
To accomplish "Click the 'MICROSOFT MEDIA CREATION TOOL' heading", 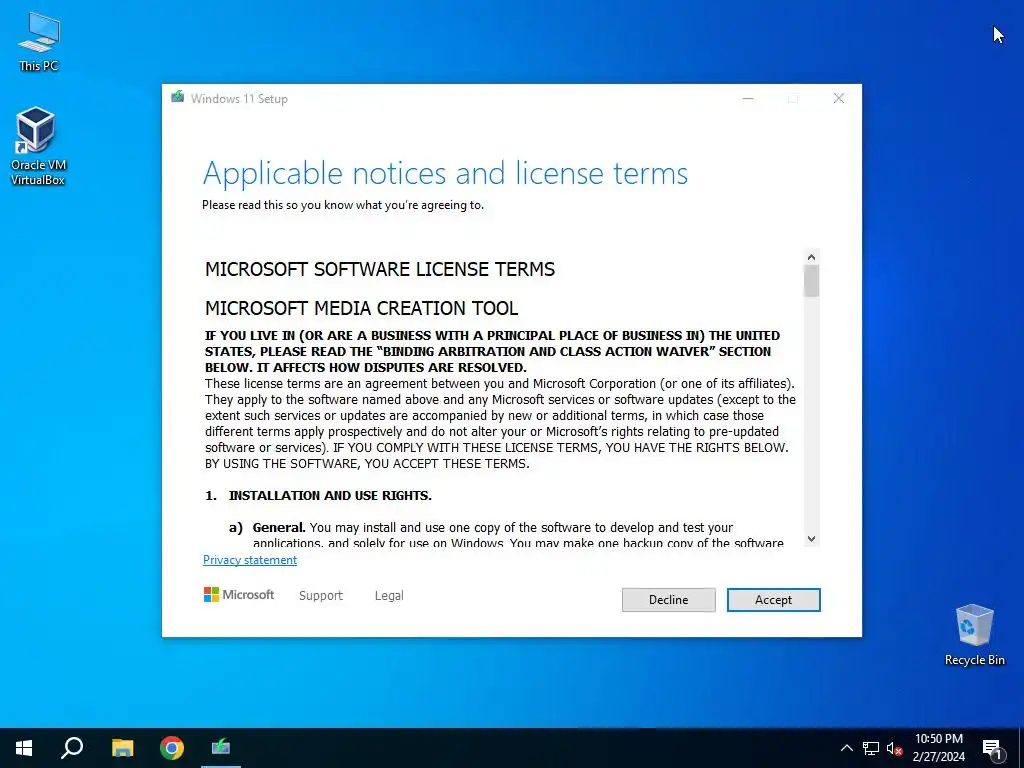I will pyautogui.click(x=361, y=308).
